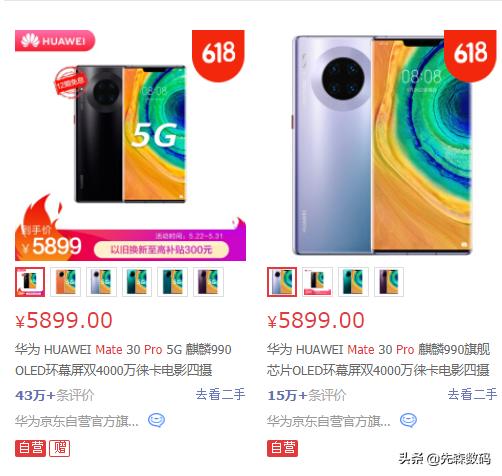
Task: Click the 自营 tag under first product
Action: pos(31,448)
